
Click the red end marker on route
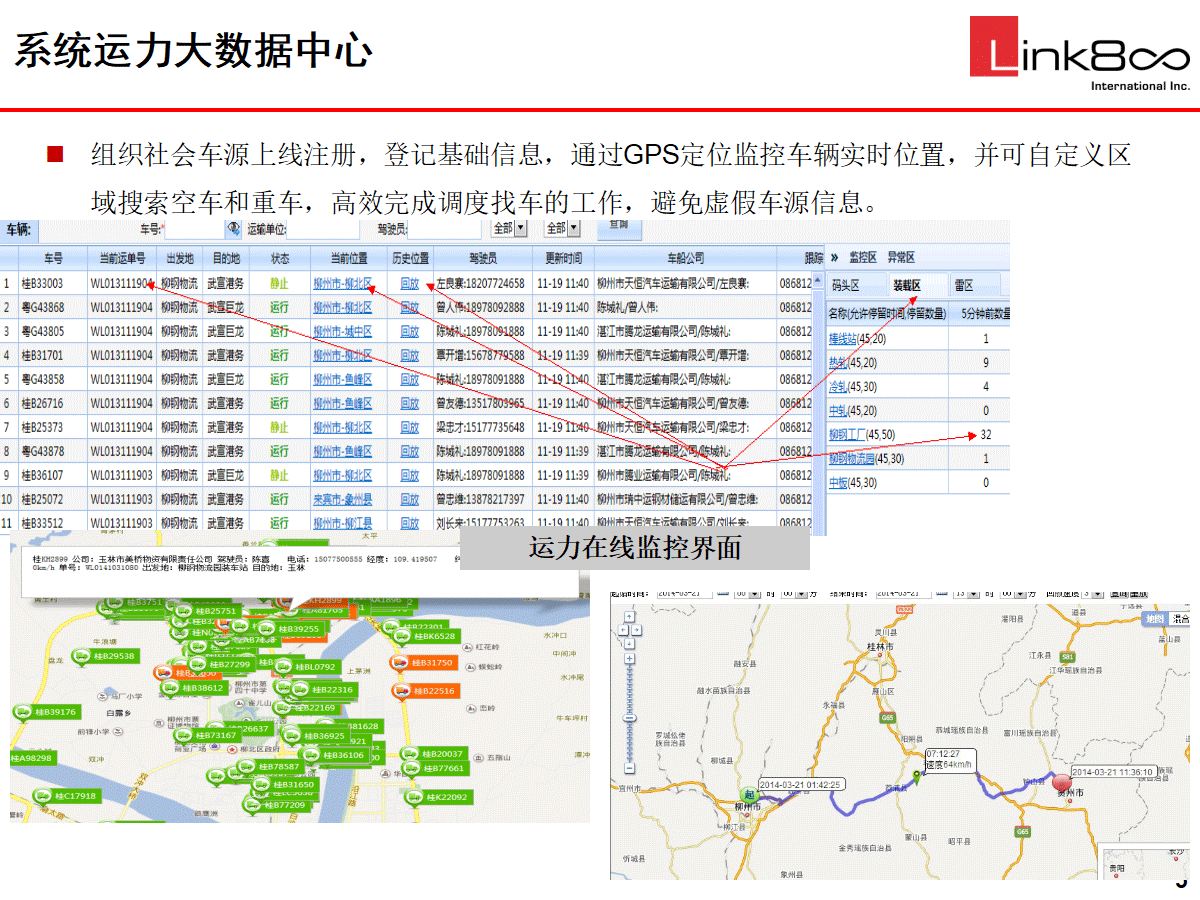point(1062,781)
